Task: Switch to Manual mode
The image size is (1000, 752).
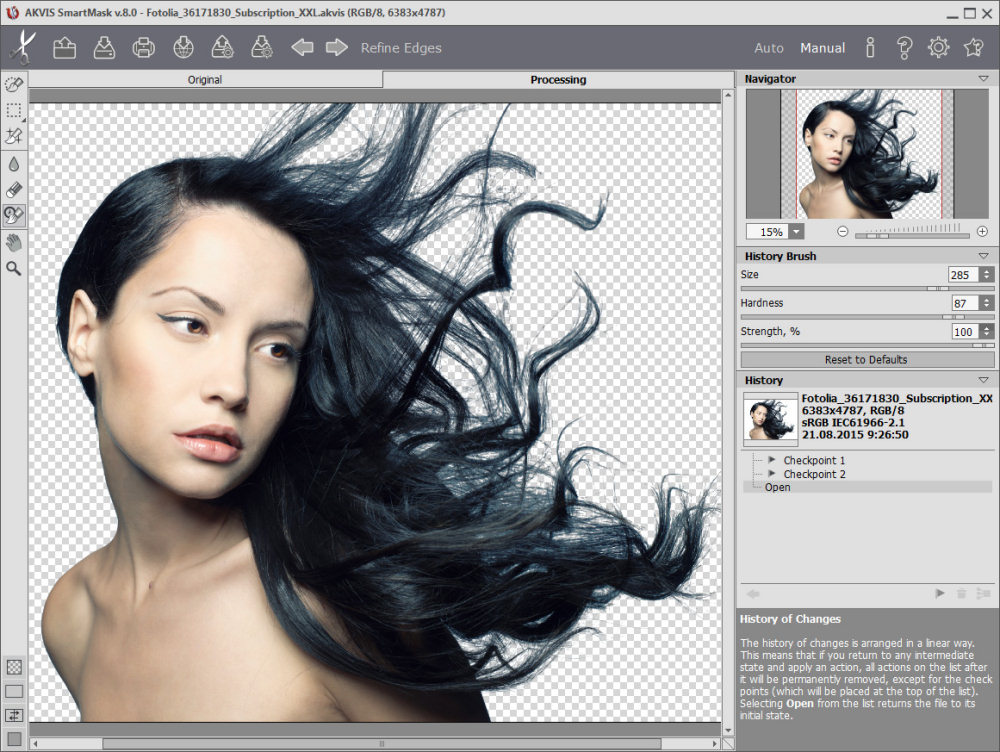Action: pyautogui.click(x=823, y=48)
